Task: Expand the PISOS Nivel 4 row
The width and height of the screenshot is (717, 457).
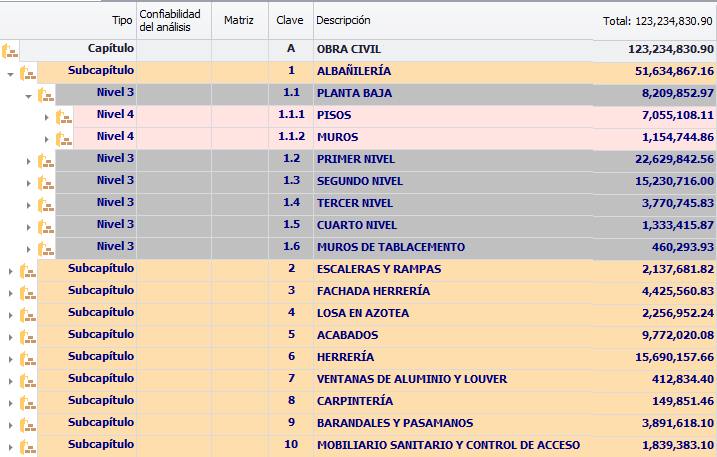Action: 47,116
